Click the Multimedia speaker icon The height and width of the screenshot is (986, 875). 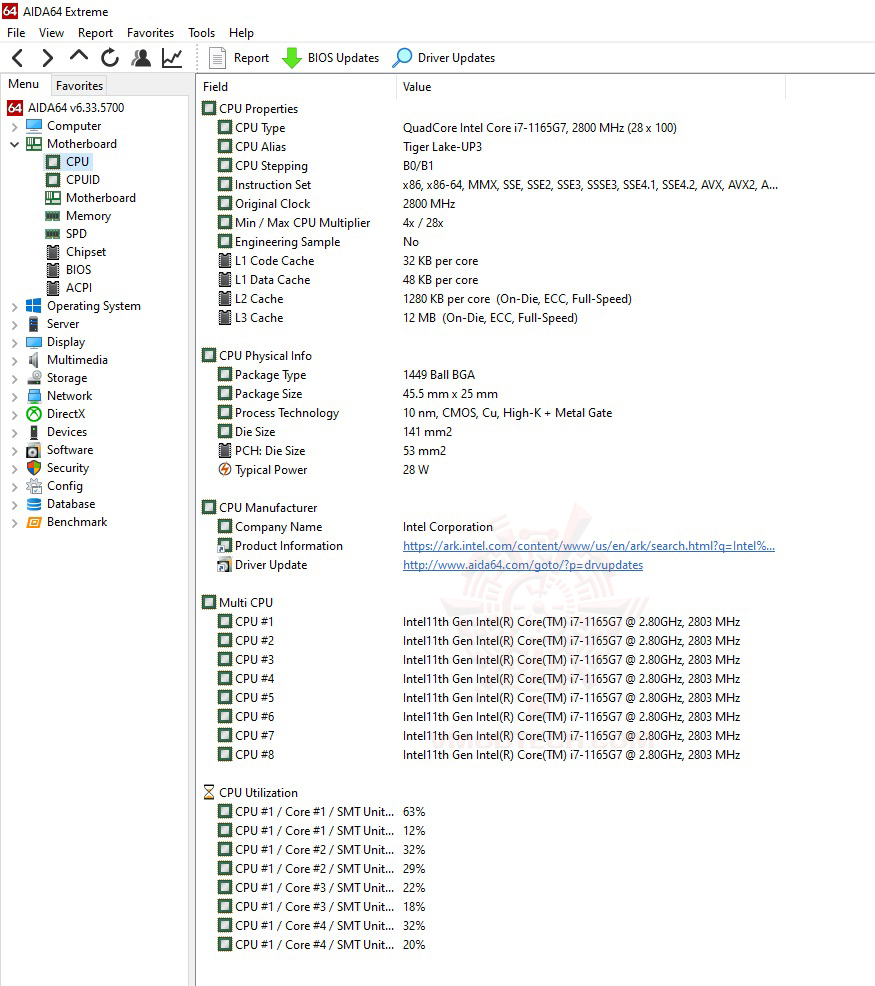click(x=34, y=360)
